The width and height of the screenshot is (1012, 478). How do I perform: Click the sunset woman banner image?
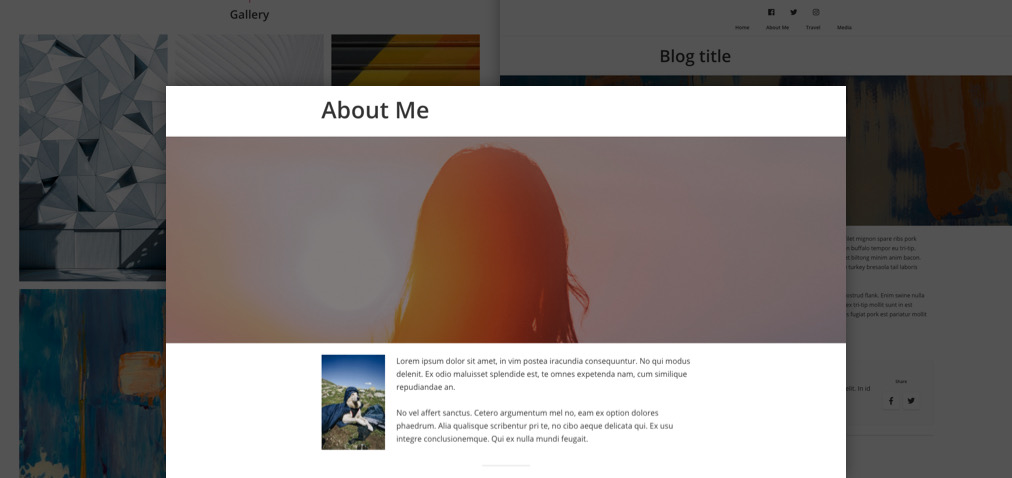(505, 239)
